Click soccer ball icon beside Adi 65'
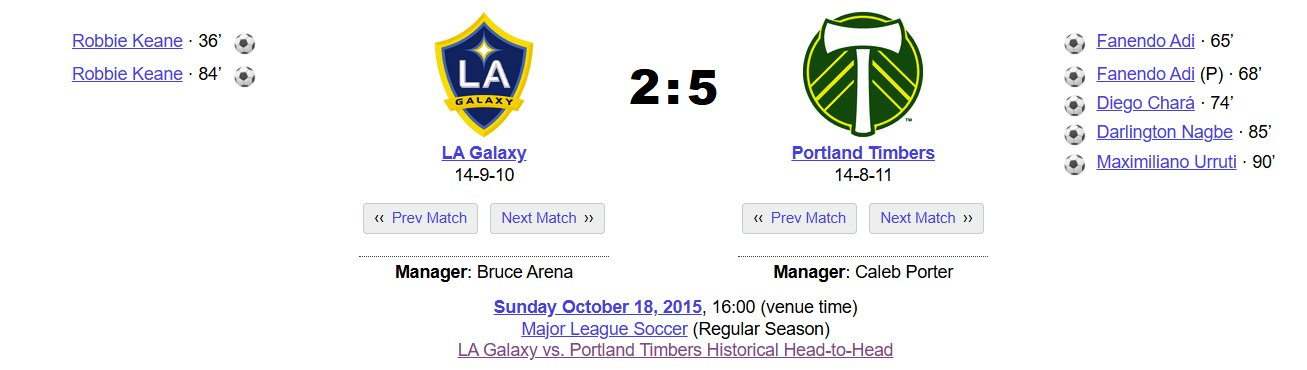Screen dimensions: 1307x370 [x=1075, y=43]
